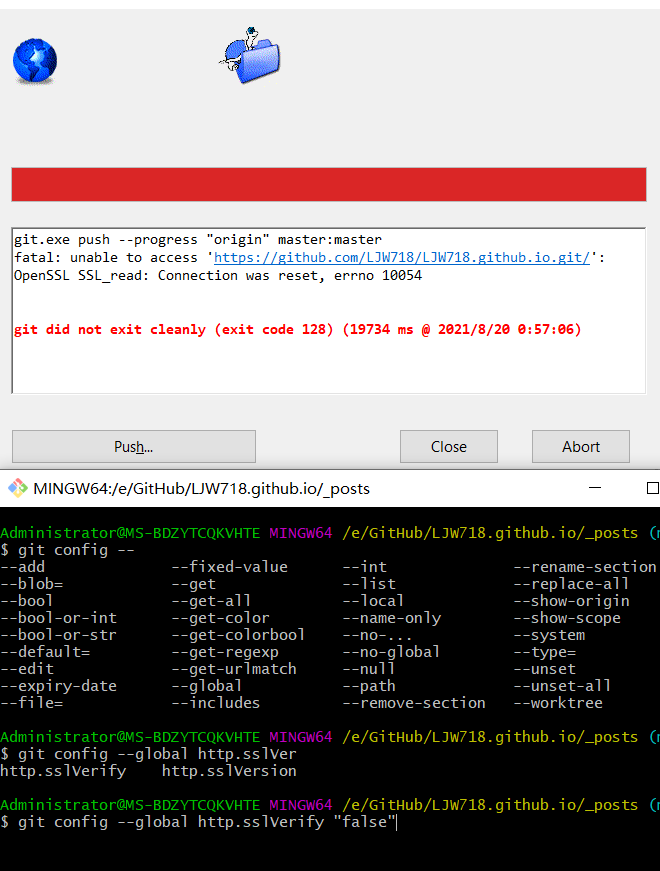Click the '--global' option in completion list

click(x=207, y=686)
